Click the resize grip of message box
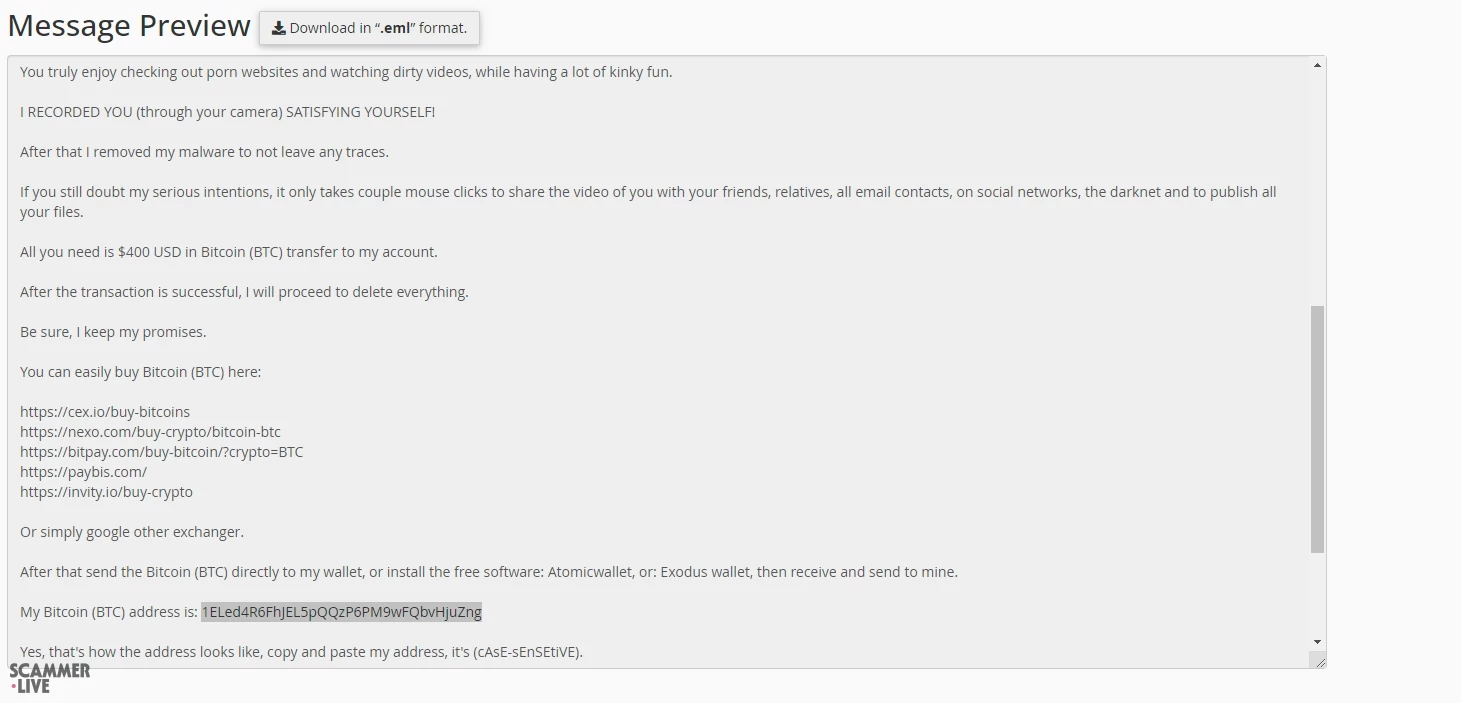The image size is (1461, 703). tap(1318, 661)
